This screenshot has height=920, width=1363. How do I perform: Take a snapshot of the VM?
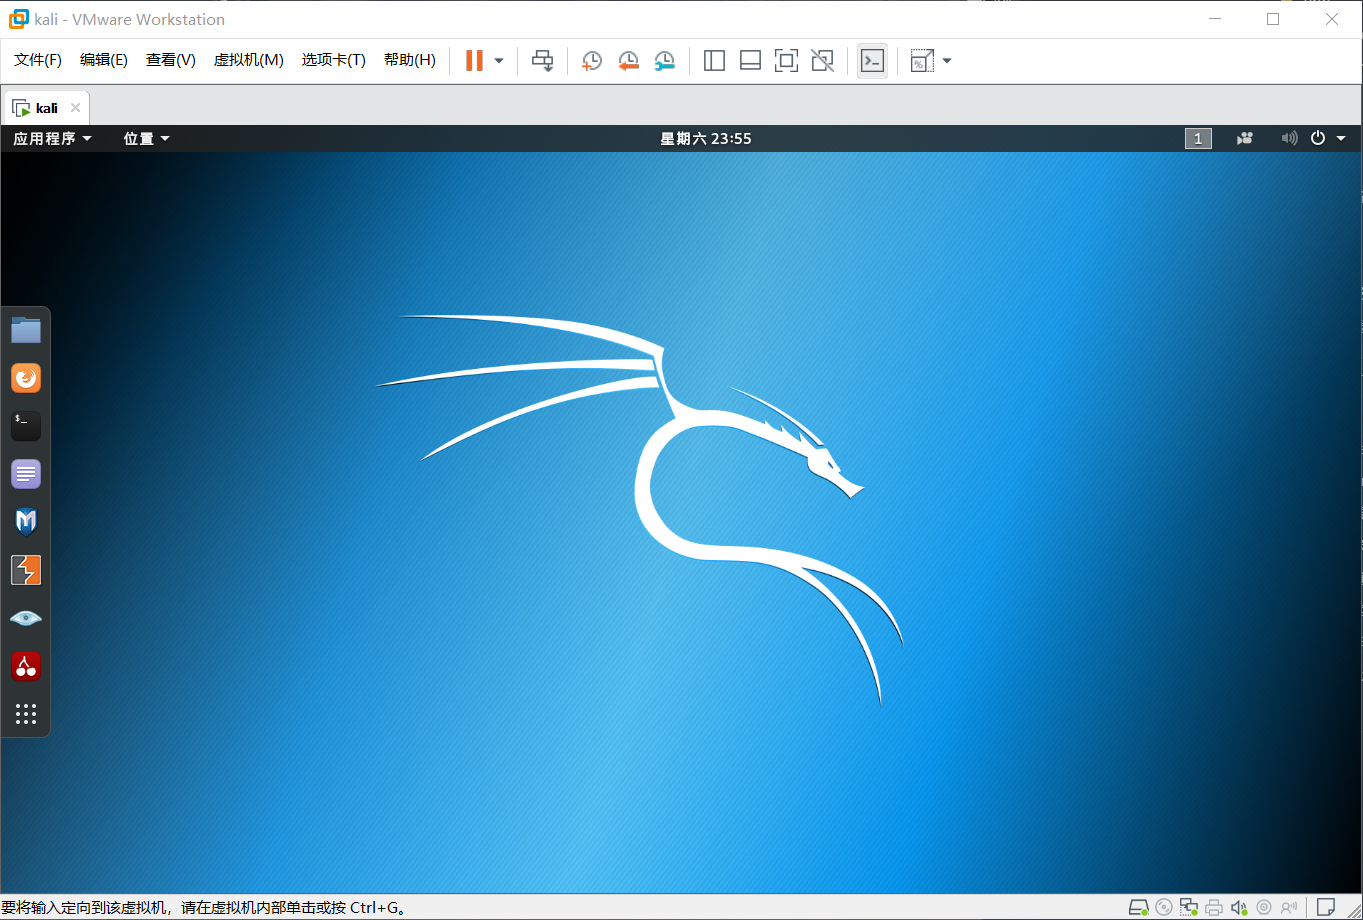tap(592, 61)
